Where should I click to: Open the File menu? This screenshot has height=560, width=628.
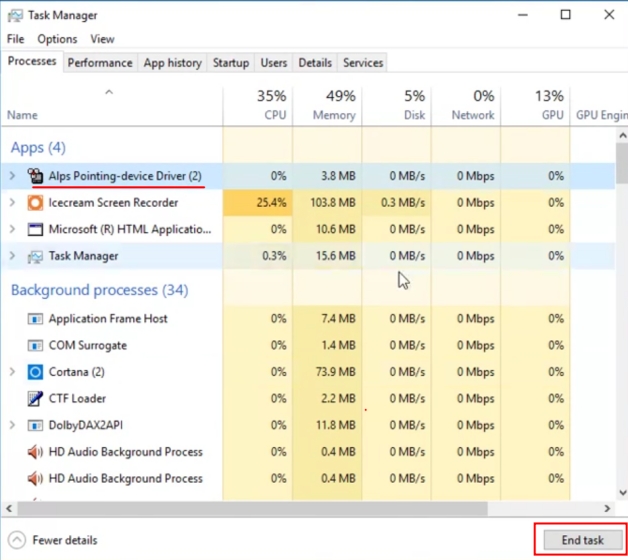click(16, 39)
